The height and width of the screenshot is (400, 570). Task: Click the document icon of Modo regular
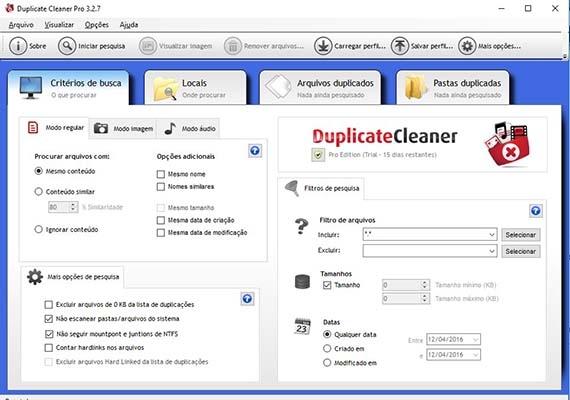pos(33,127)
